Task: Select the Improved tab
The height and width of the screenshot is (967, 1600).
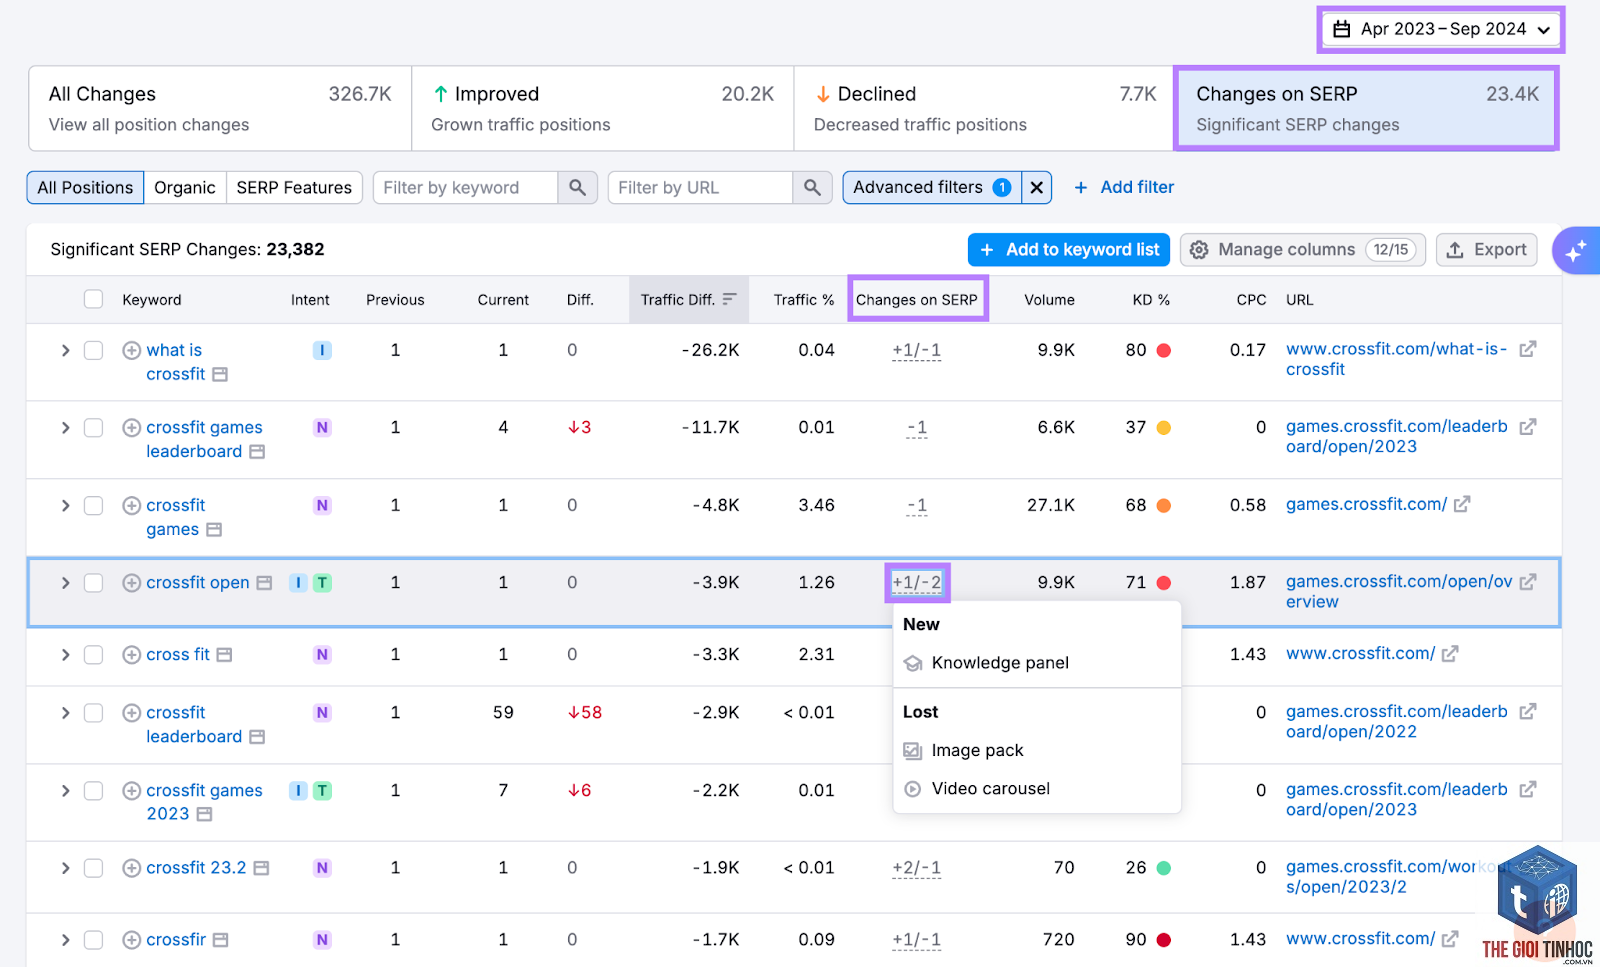Action: 603,108
